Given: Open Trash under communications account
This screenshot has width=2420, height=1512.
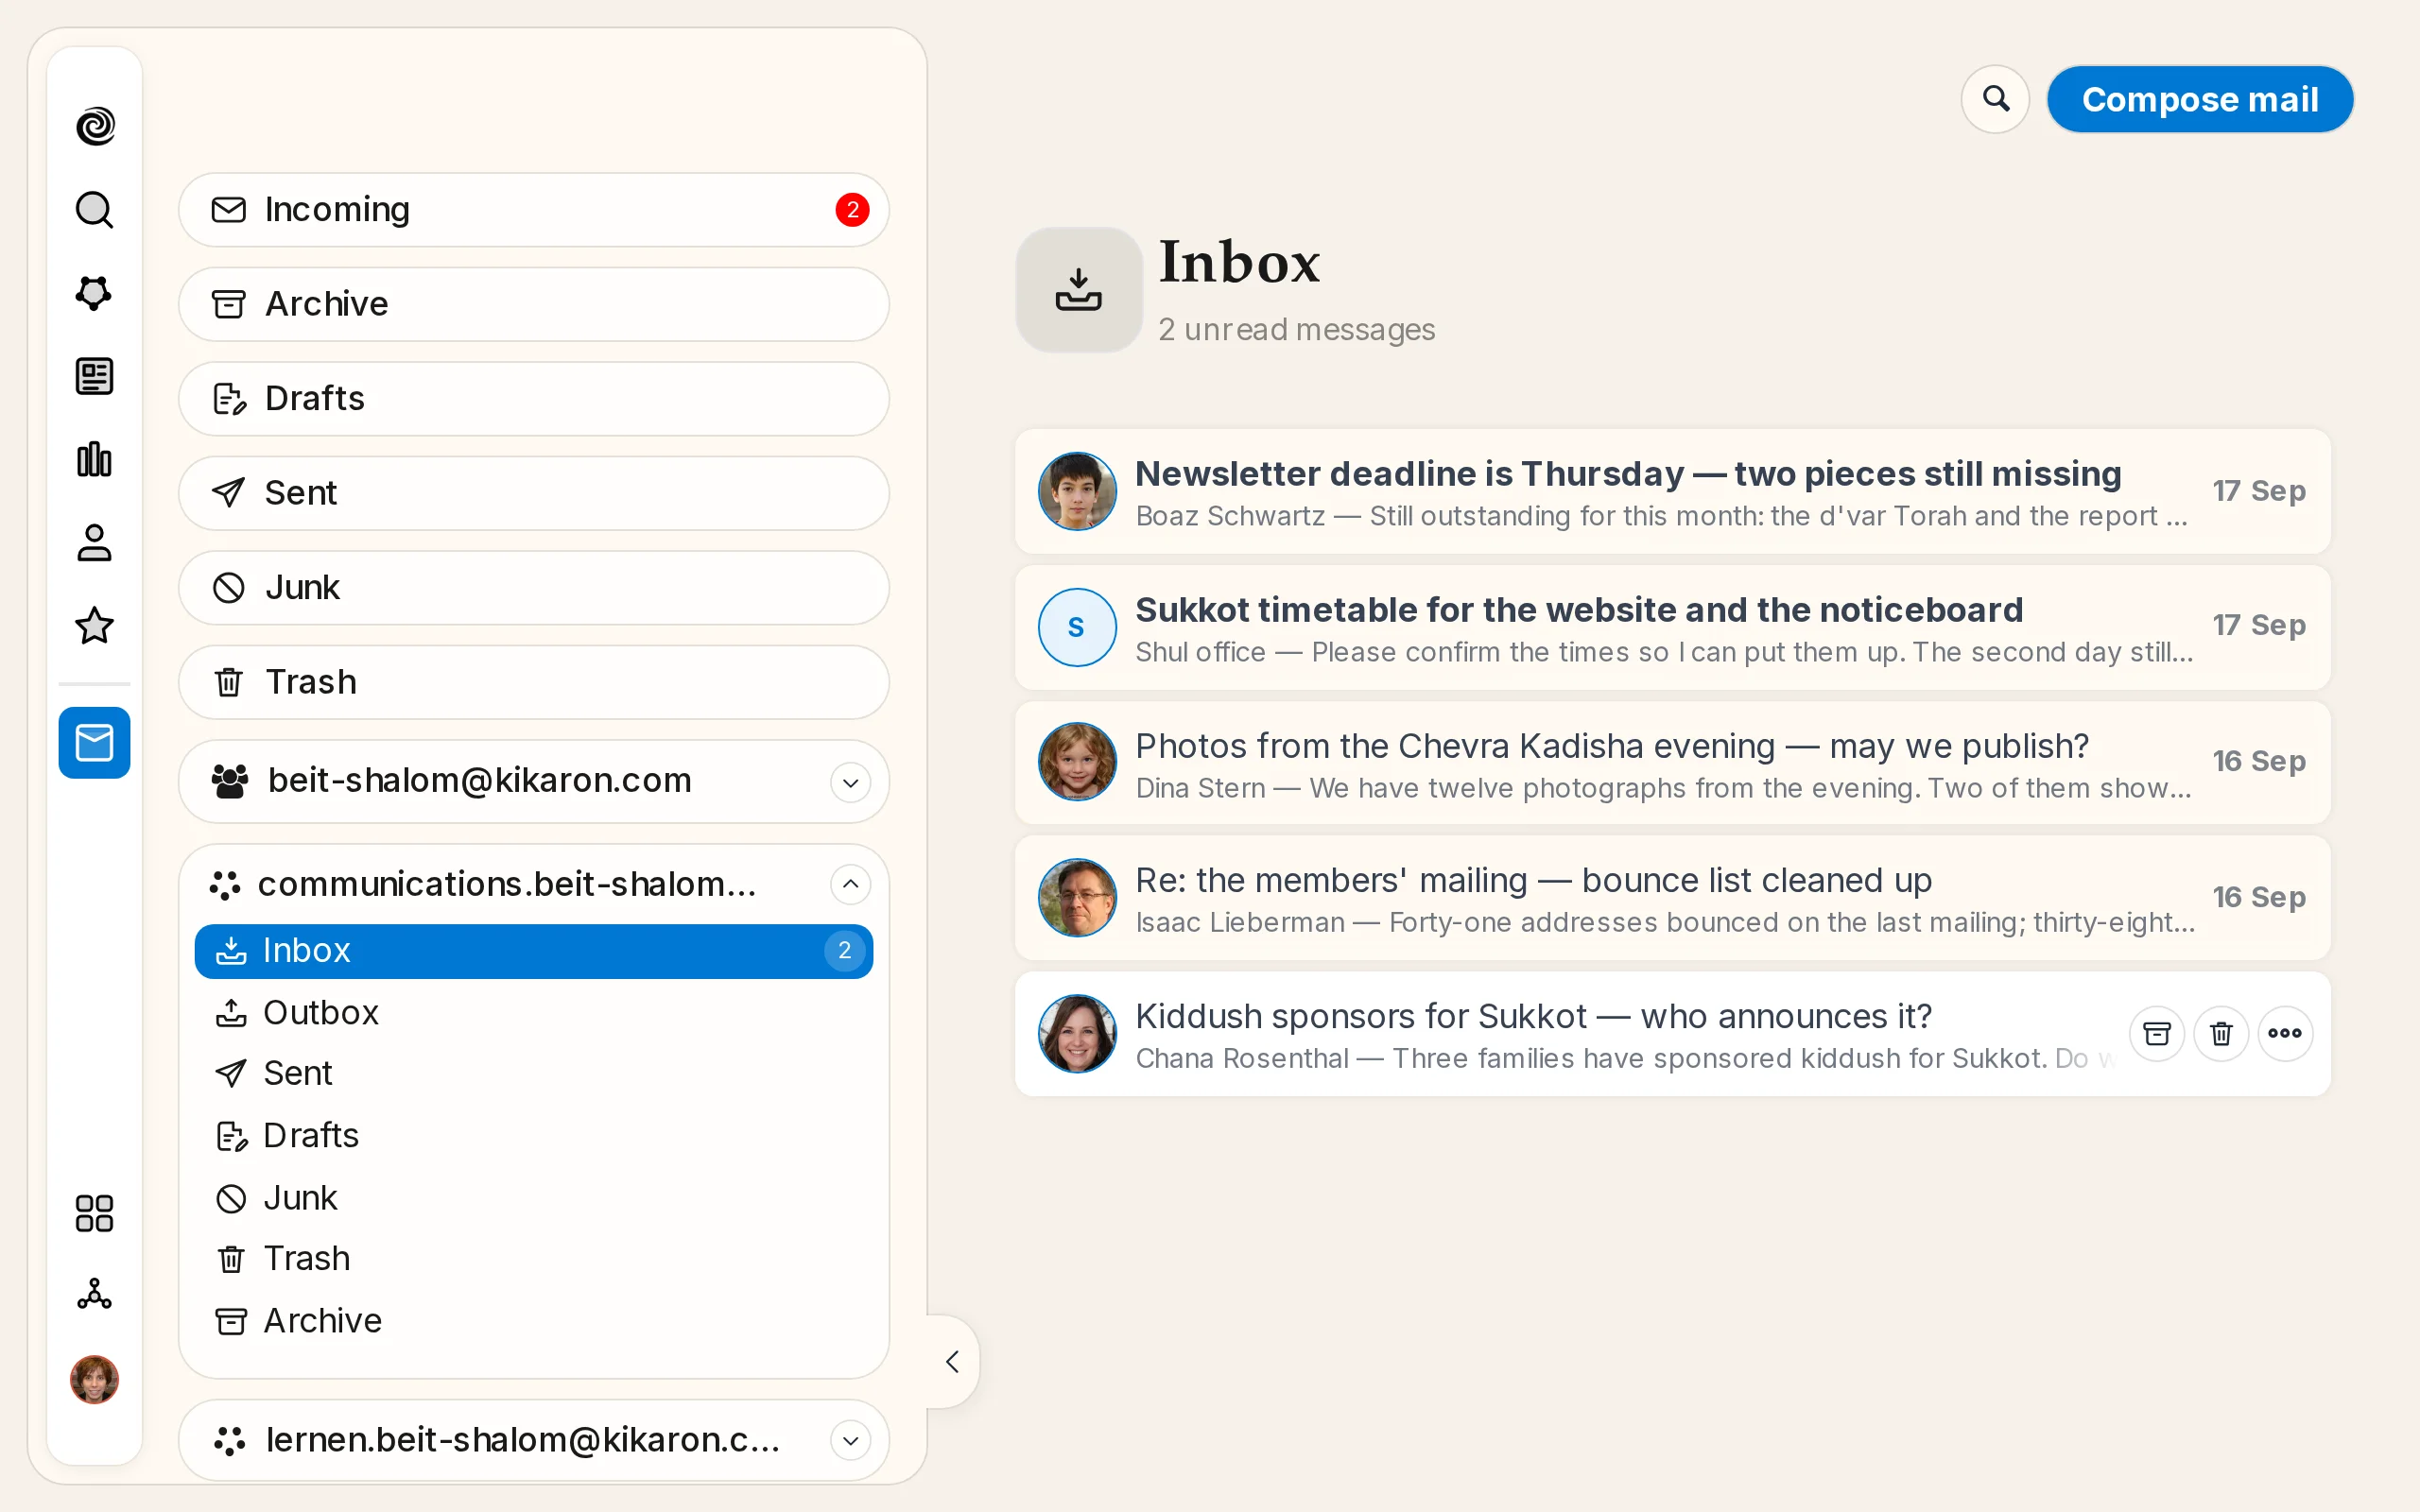Looking at the screenshot, I should tap(534, 1259).
